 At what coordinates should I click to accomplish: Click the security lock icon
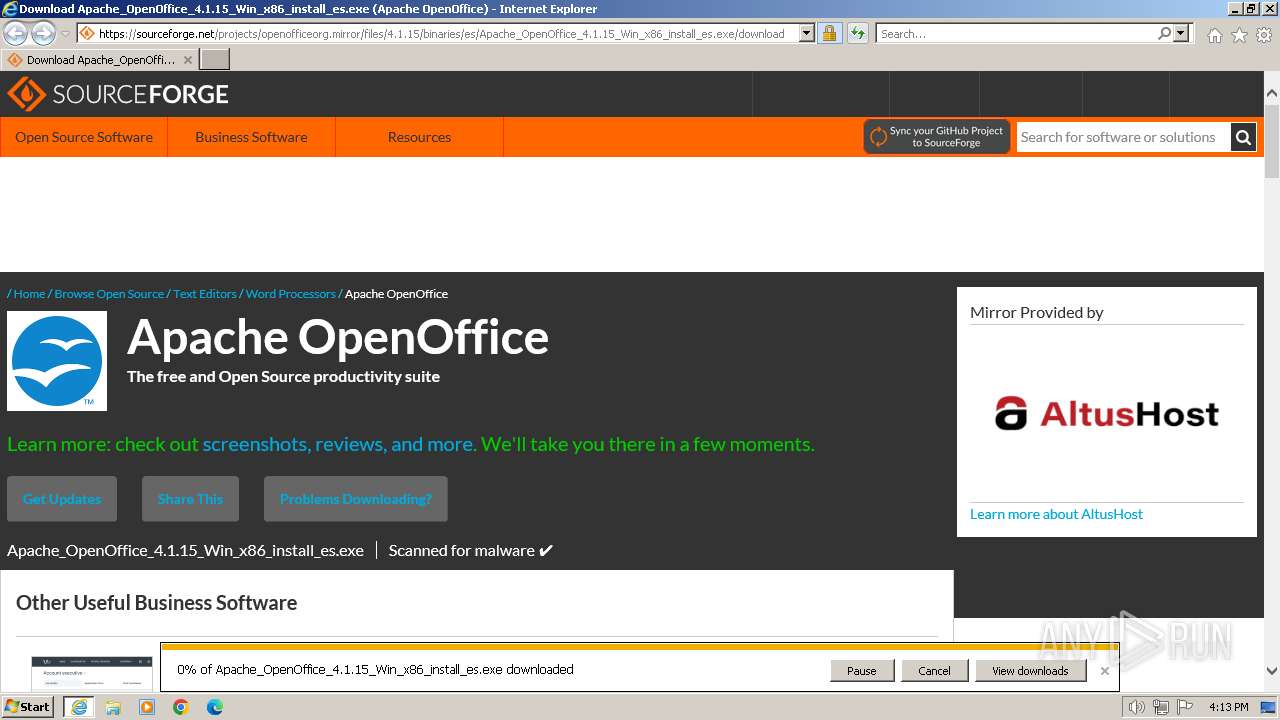click(x=829, y=33)
